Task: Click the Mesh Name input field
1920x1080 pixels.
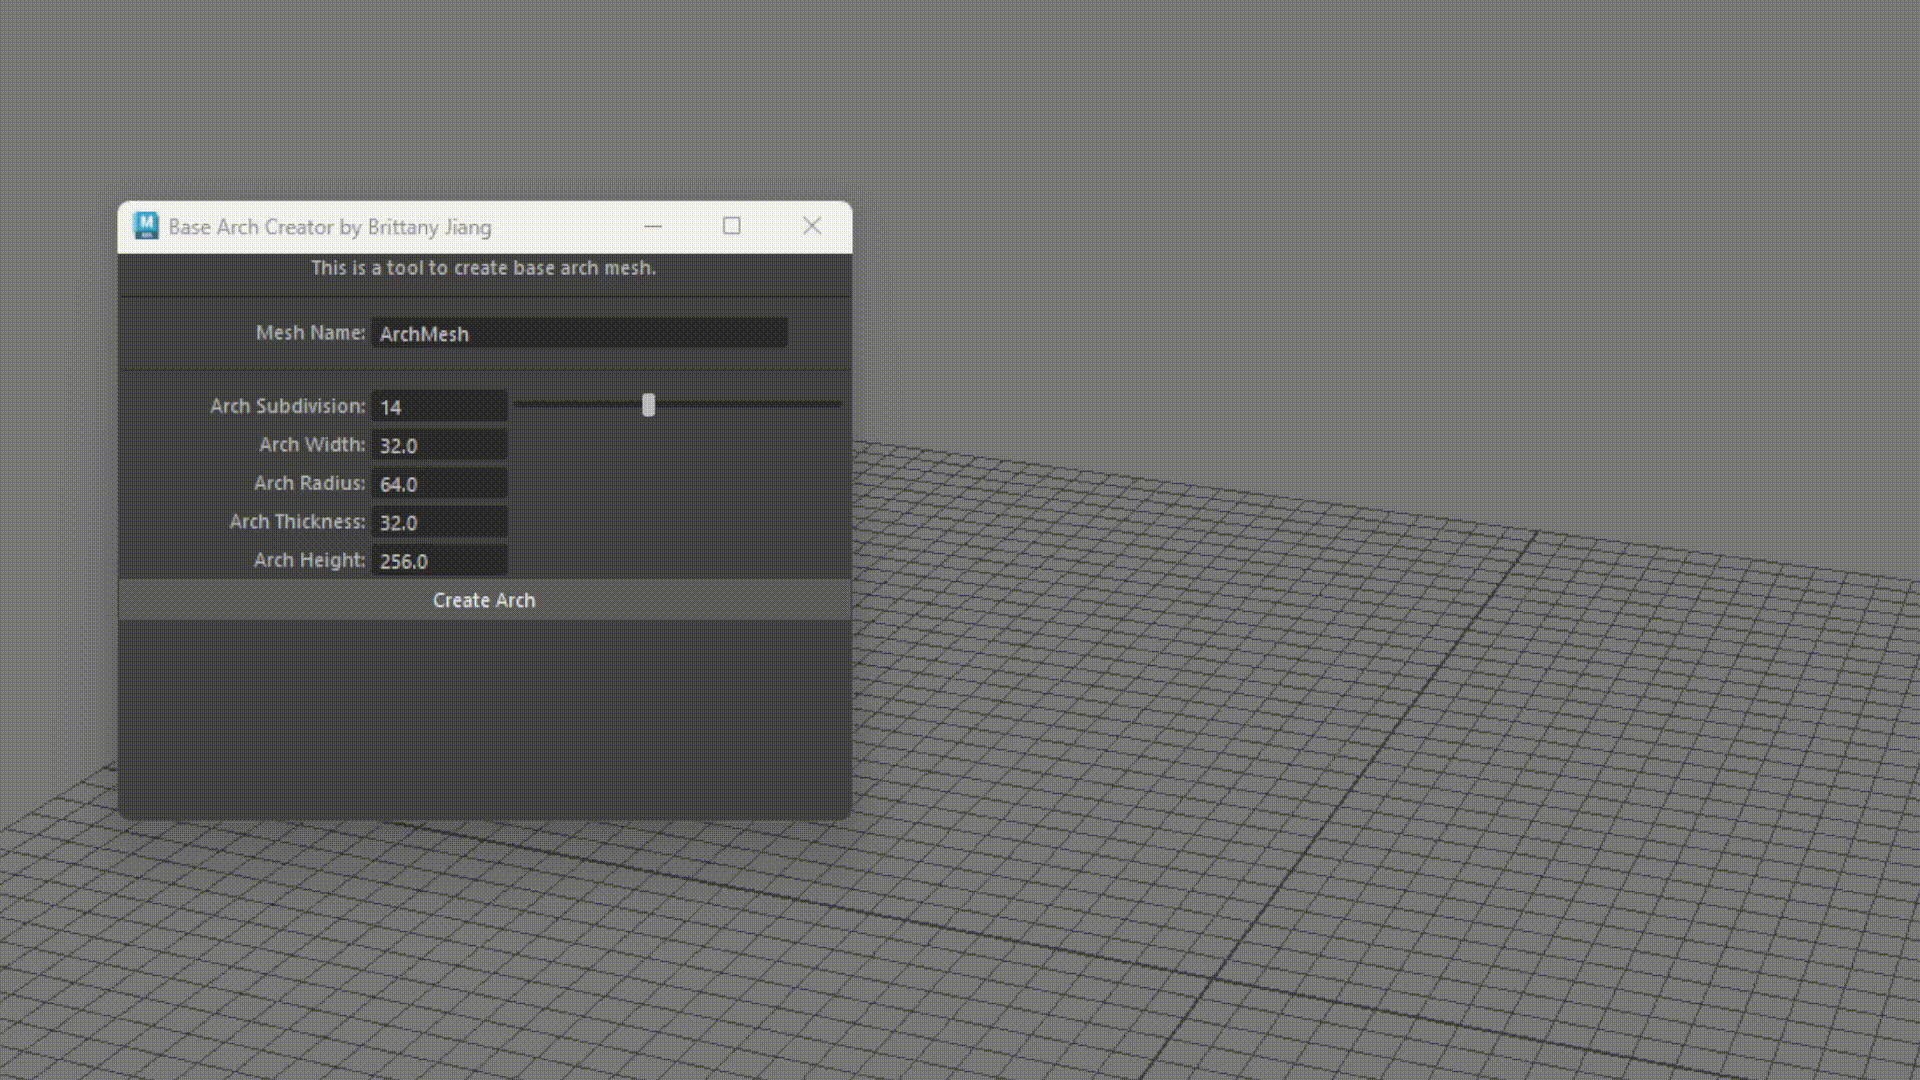Action: tap(579, 333)
